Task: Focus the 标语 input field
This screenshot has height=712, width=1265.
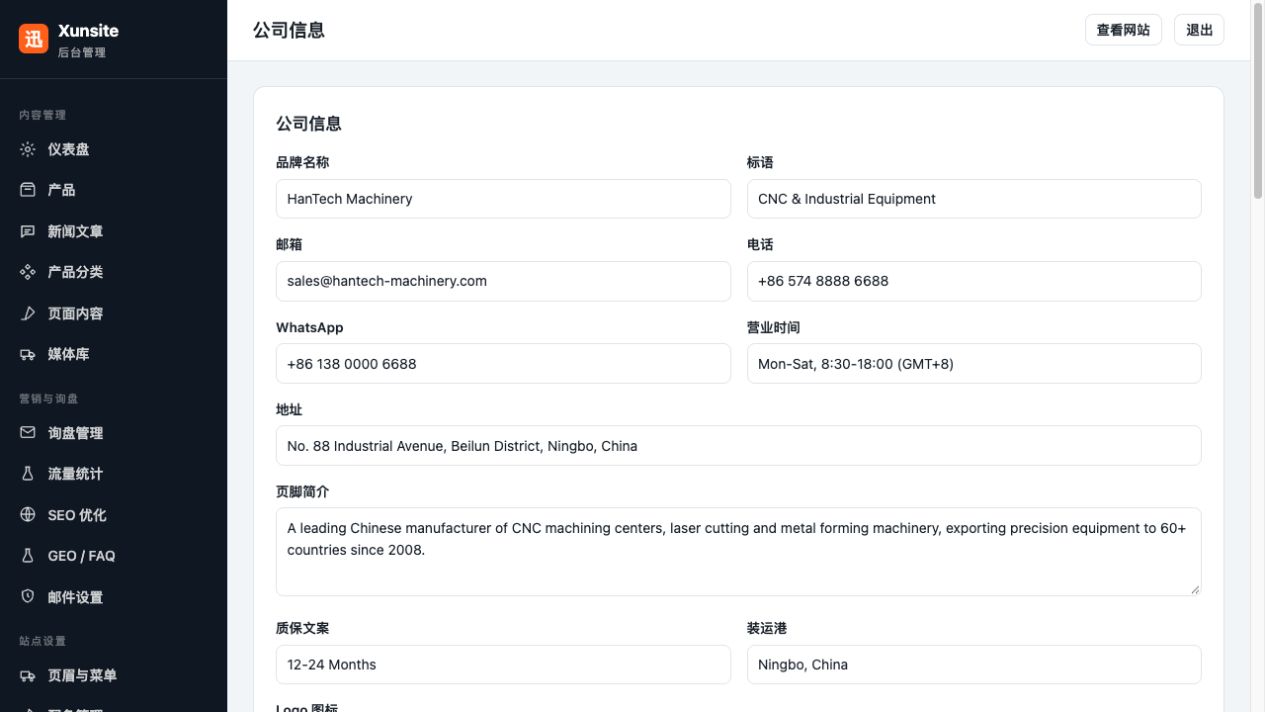Action: [974, 199]
